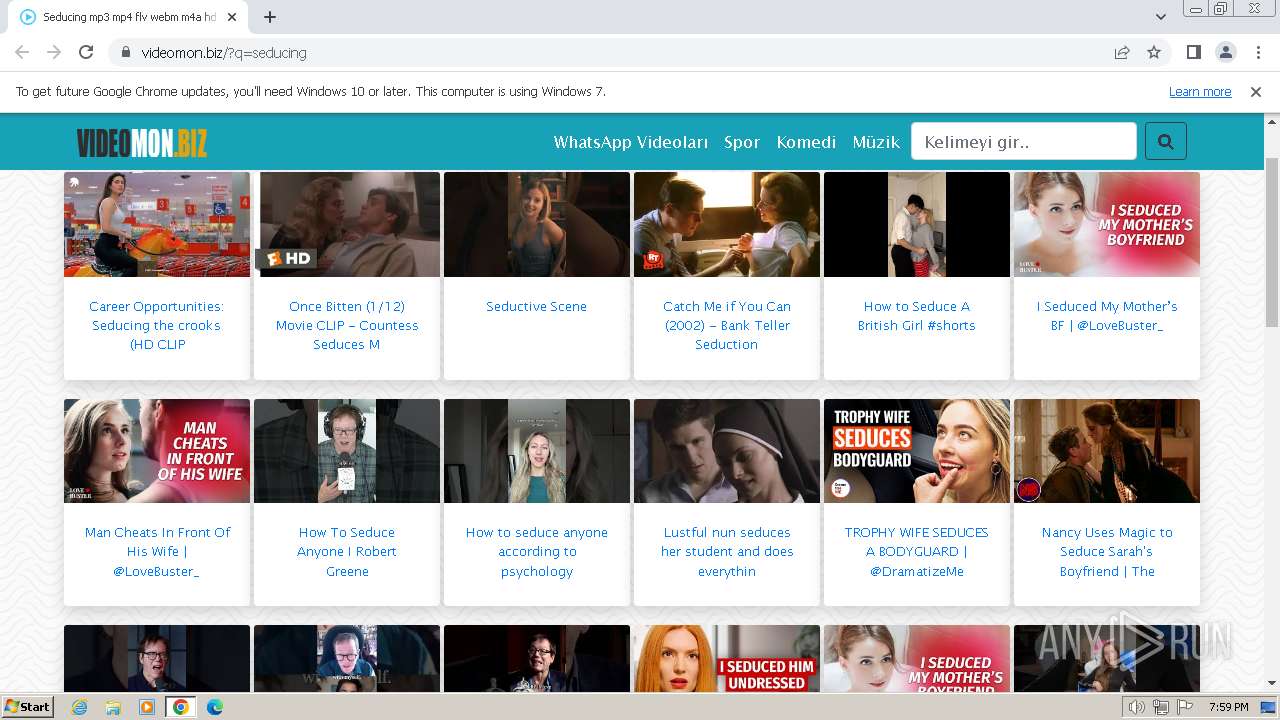Open a new tab with plus icon
The width and height of the screenshot is (1280, 720).
pos(270,17)
